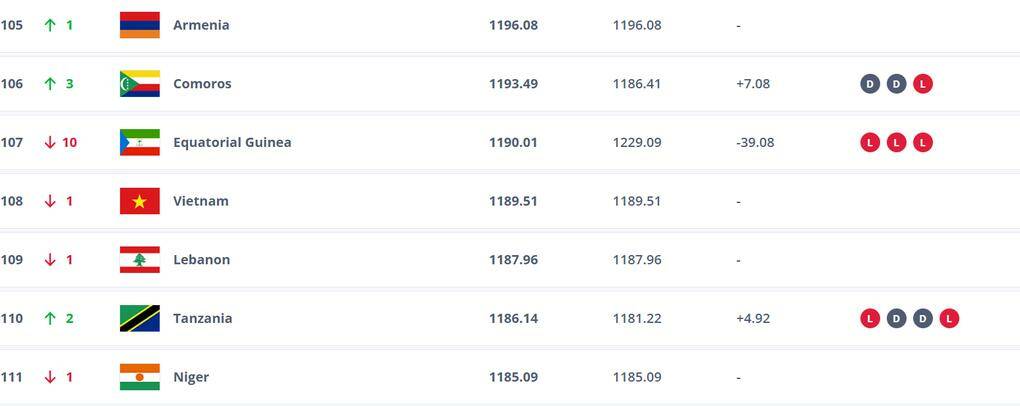
Task: Click the Equatorial Guinea flag icon
Action: [x=139, y=142]
